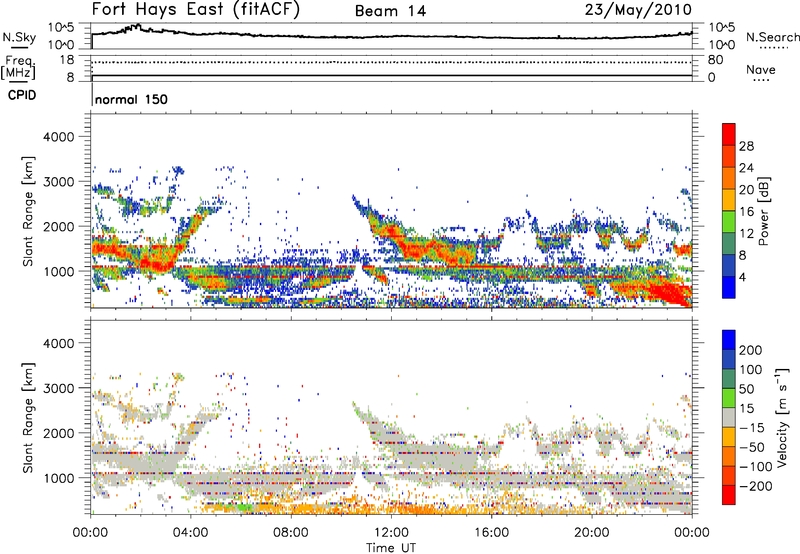The height and width of the screenshot is (554, 800).
Task: Click the "28" power colorbar value
Action: [x=746, y=146]
